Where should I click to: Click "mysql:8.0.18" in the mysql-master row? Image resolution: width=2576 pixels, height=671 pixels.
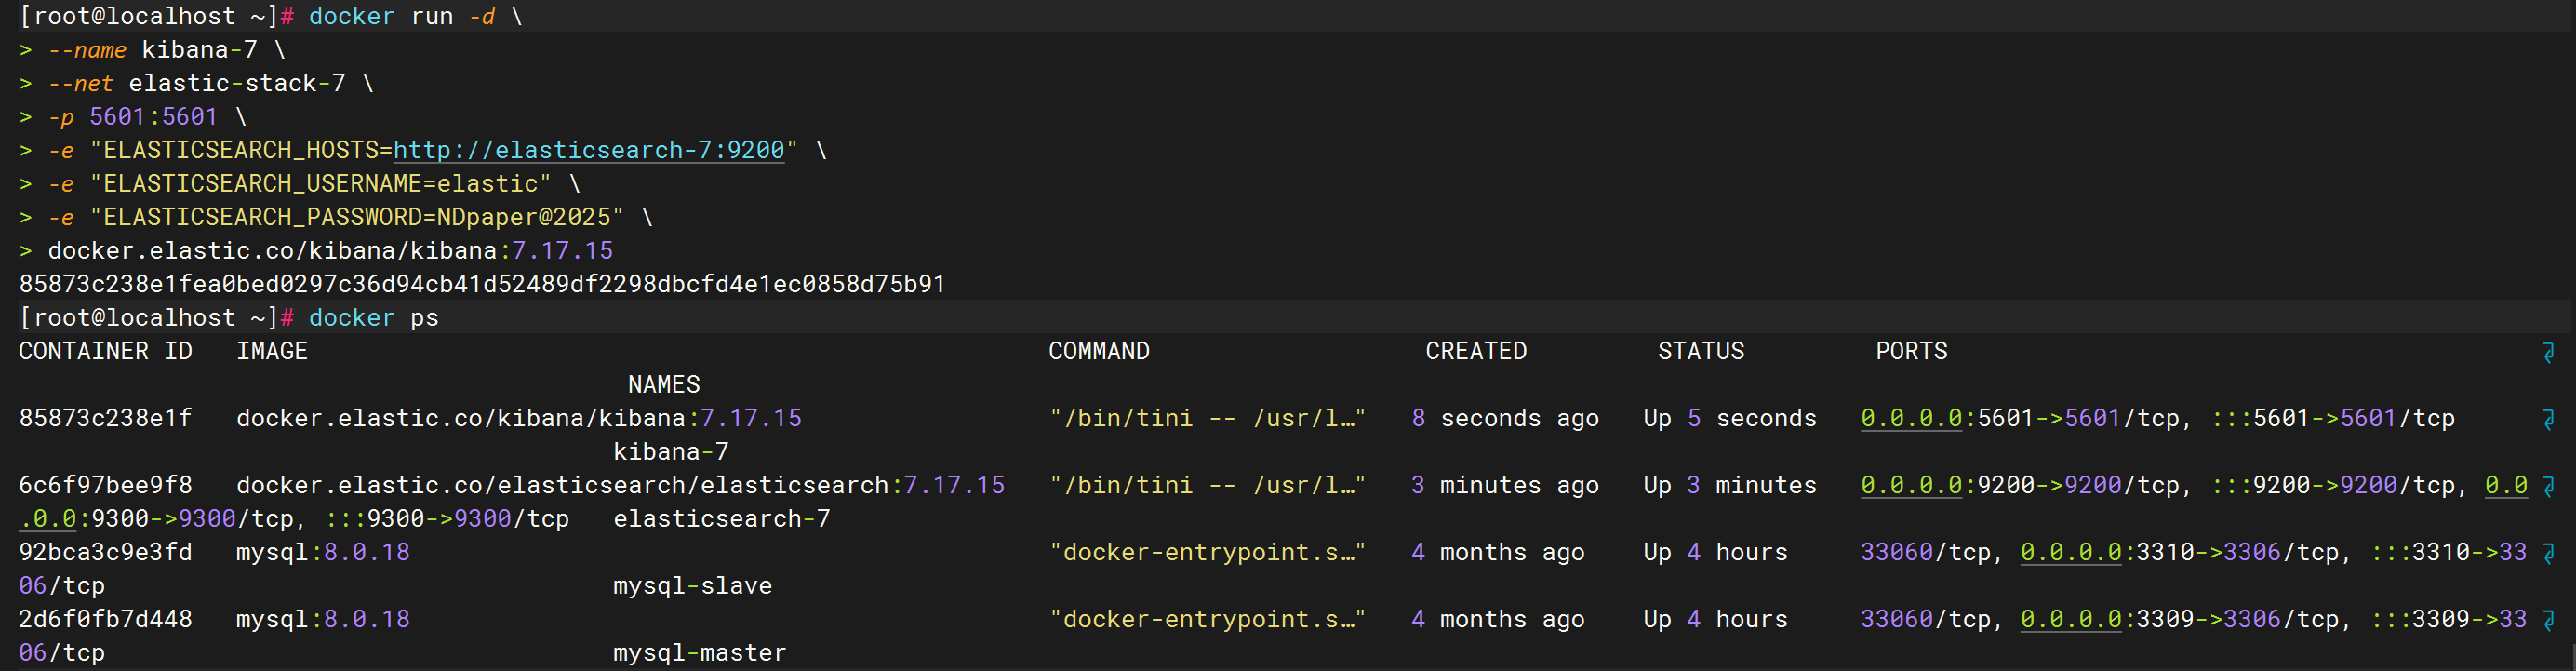click(x=323, y=619)
